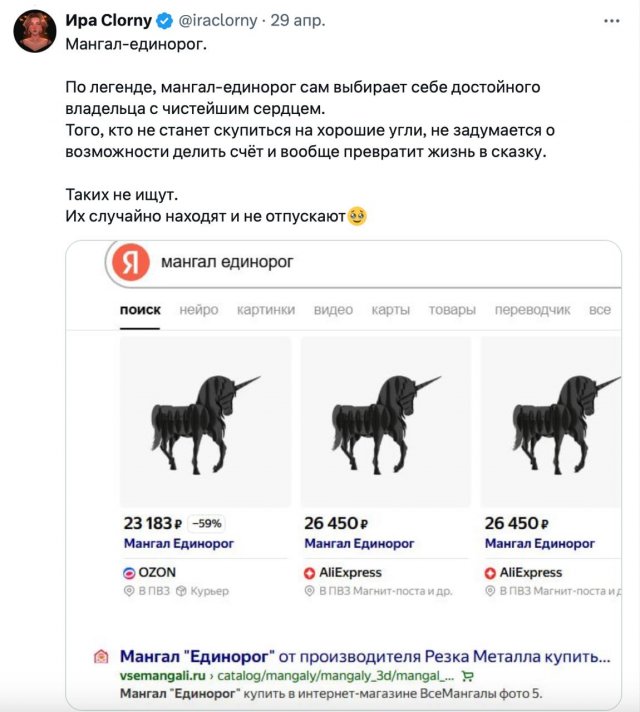Click the shopping cart icon in the result URL
Image resolution: width=640 pixels, height=712 pixels.
[x=468, y=675]
